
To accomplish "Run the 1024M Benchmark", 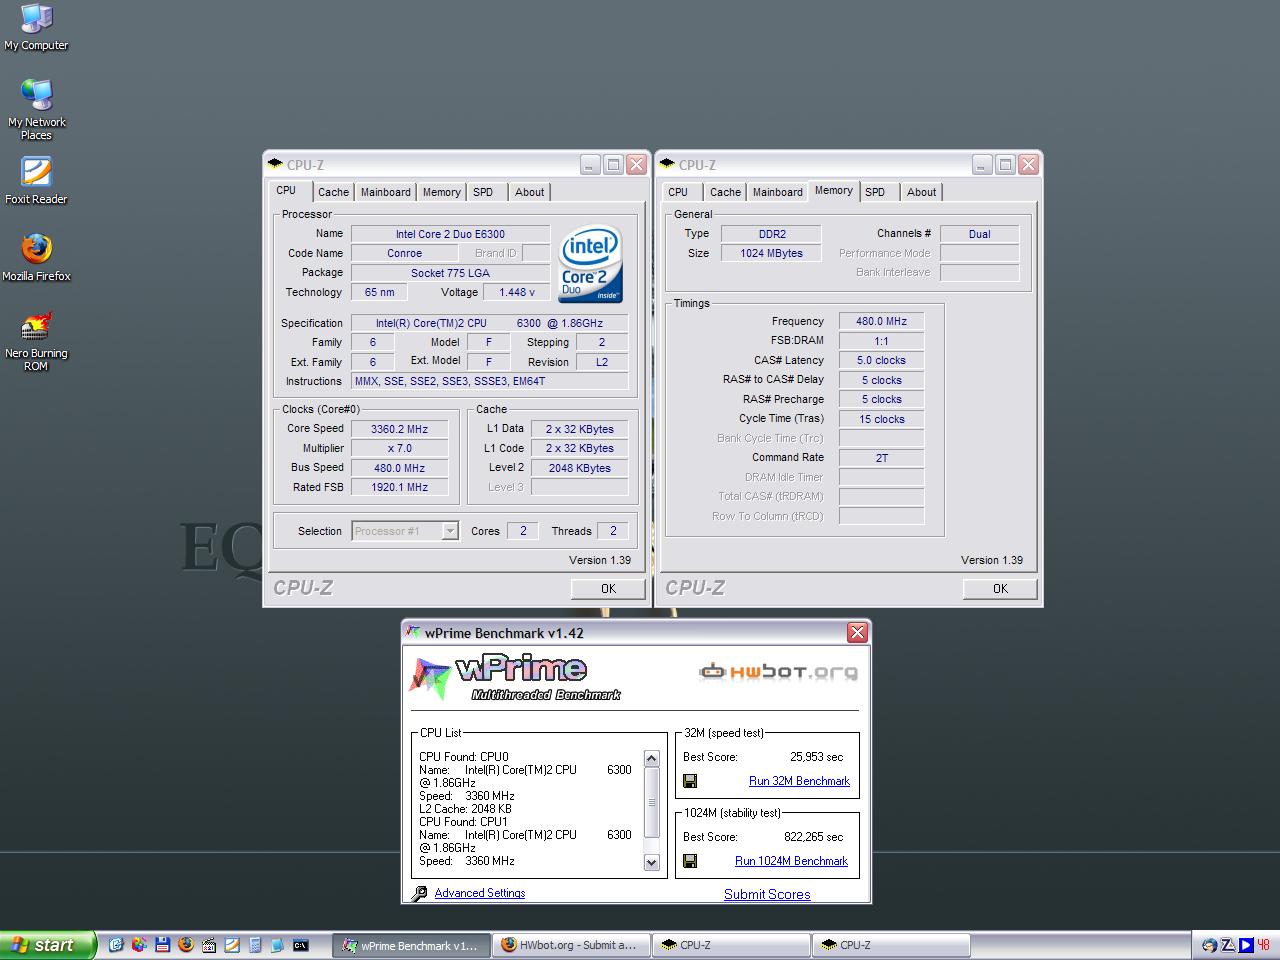I will click(791, 861).
